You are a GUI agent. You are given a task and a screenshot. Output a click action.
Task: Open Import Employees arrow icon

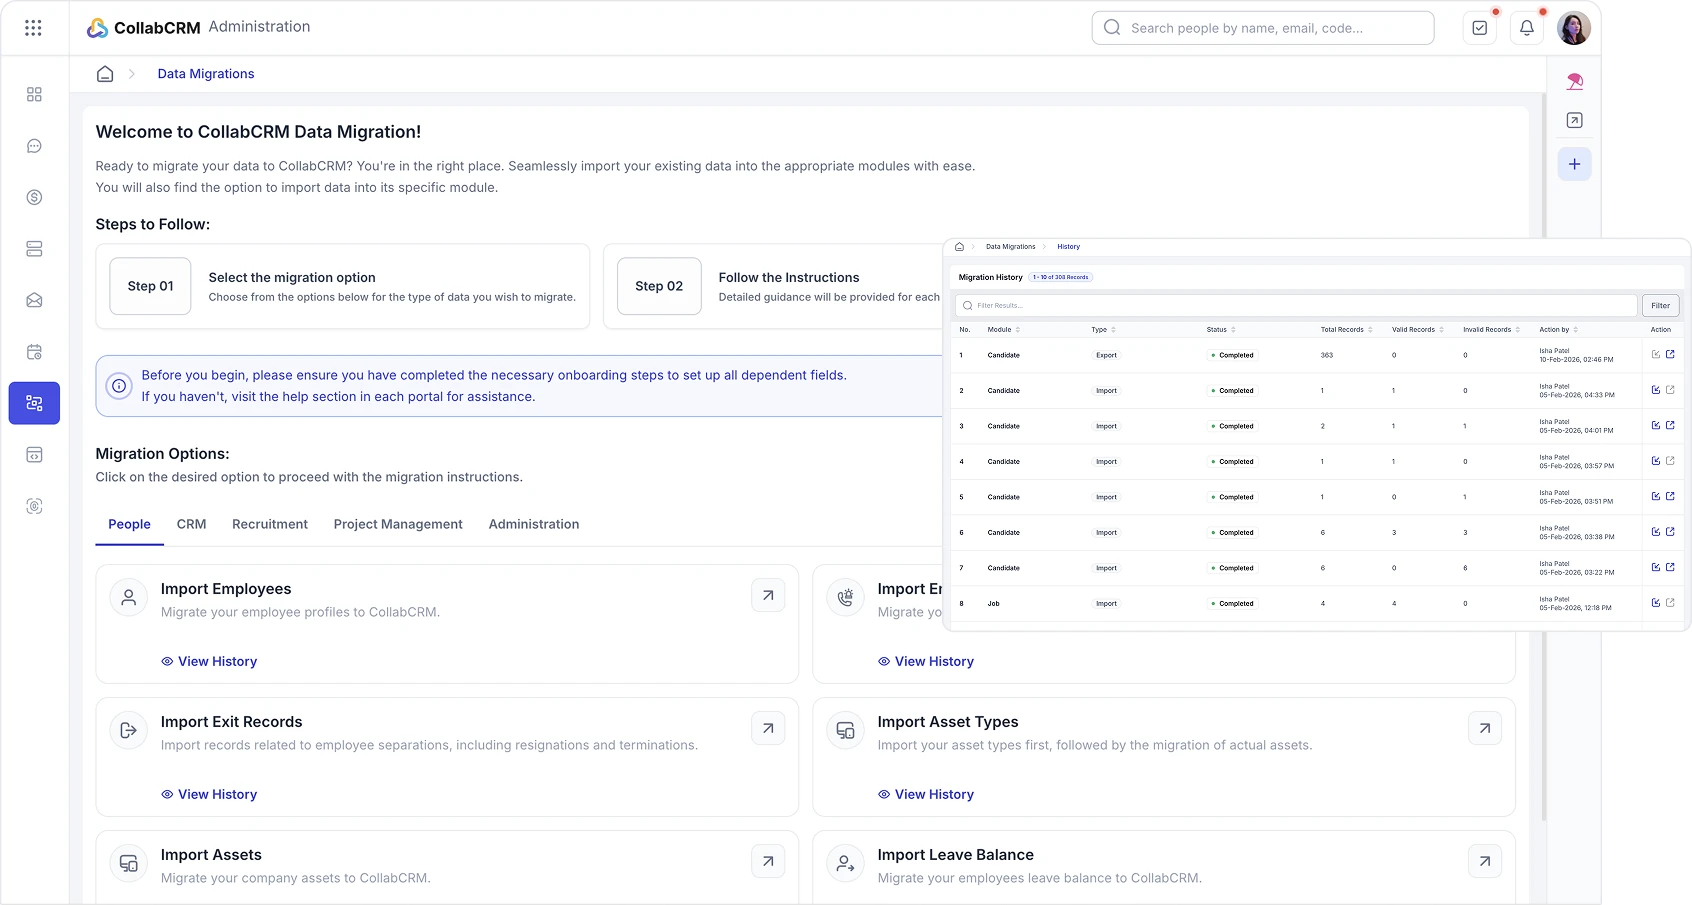(x=768, y=595)
